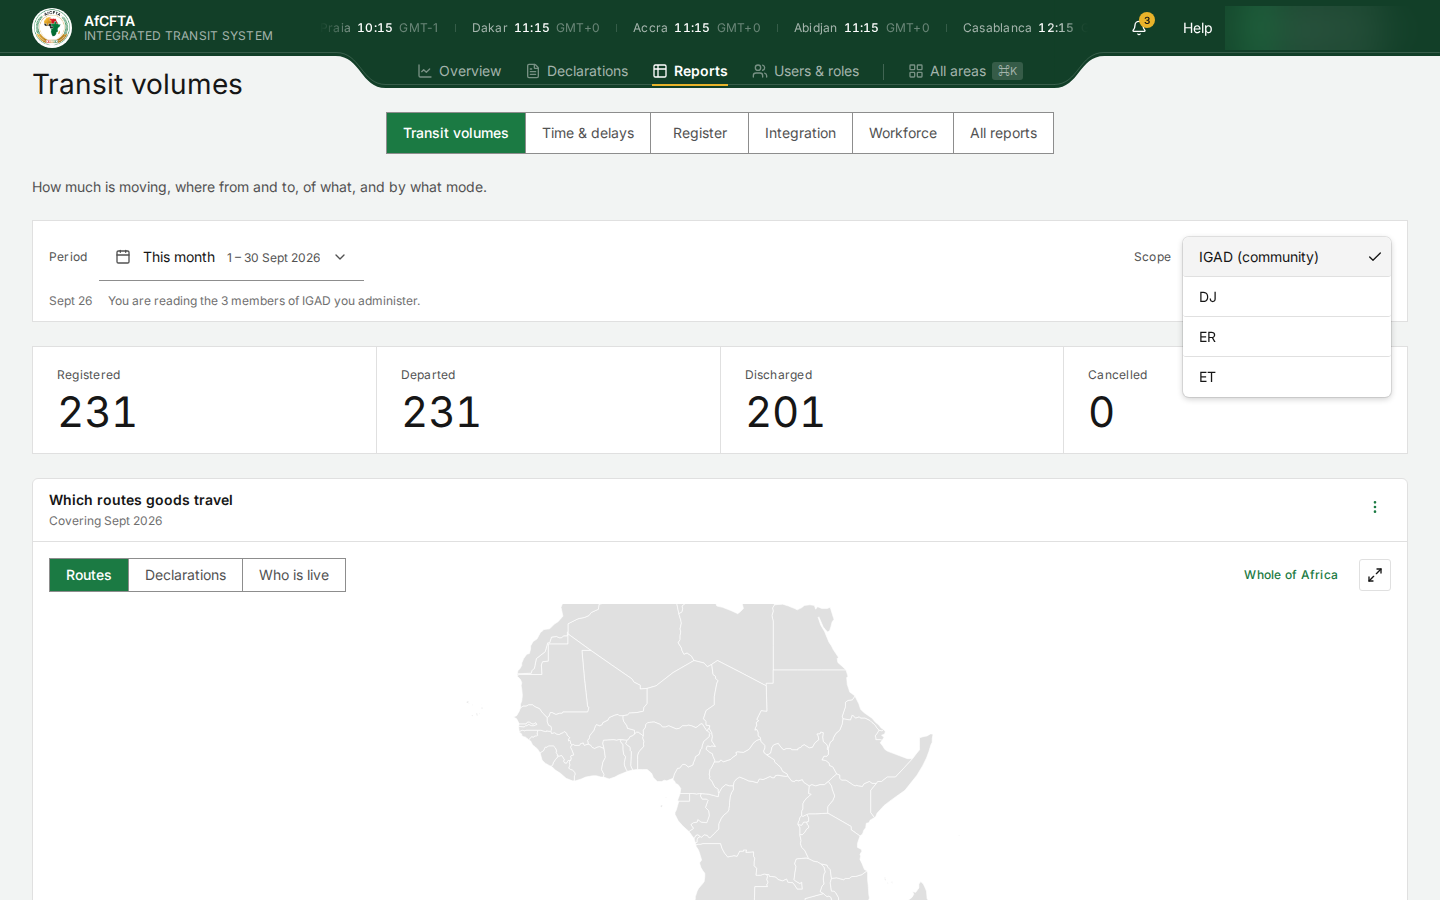Click the calendar icon in Period
The image size is (1440, 900).
[123, 257]
